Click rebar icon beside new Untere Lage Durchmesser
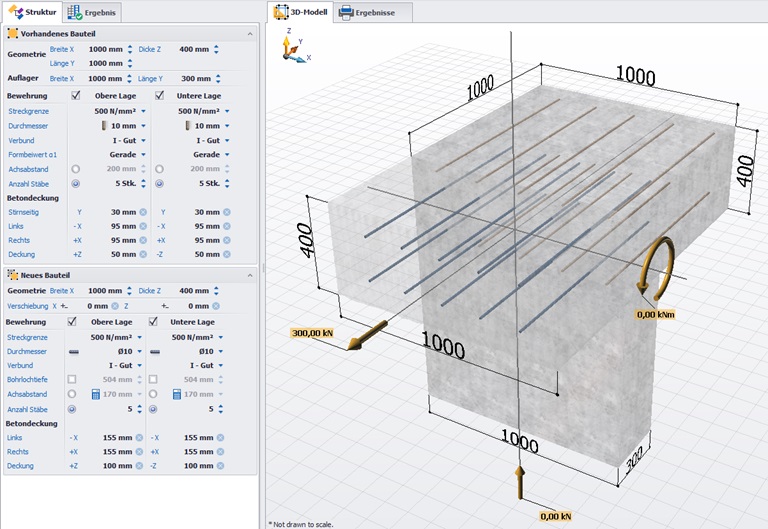 (x=155, y=352)
